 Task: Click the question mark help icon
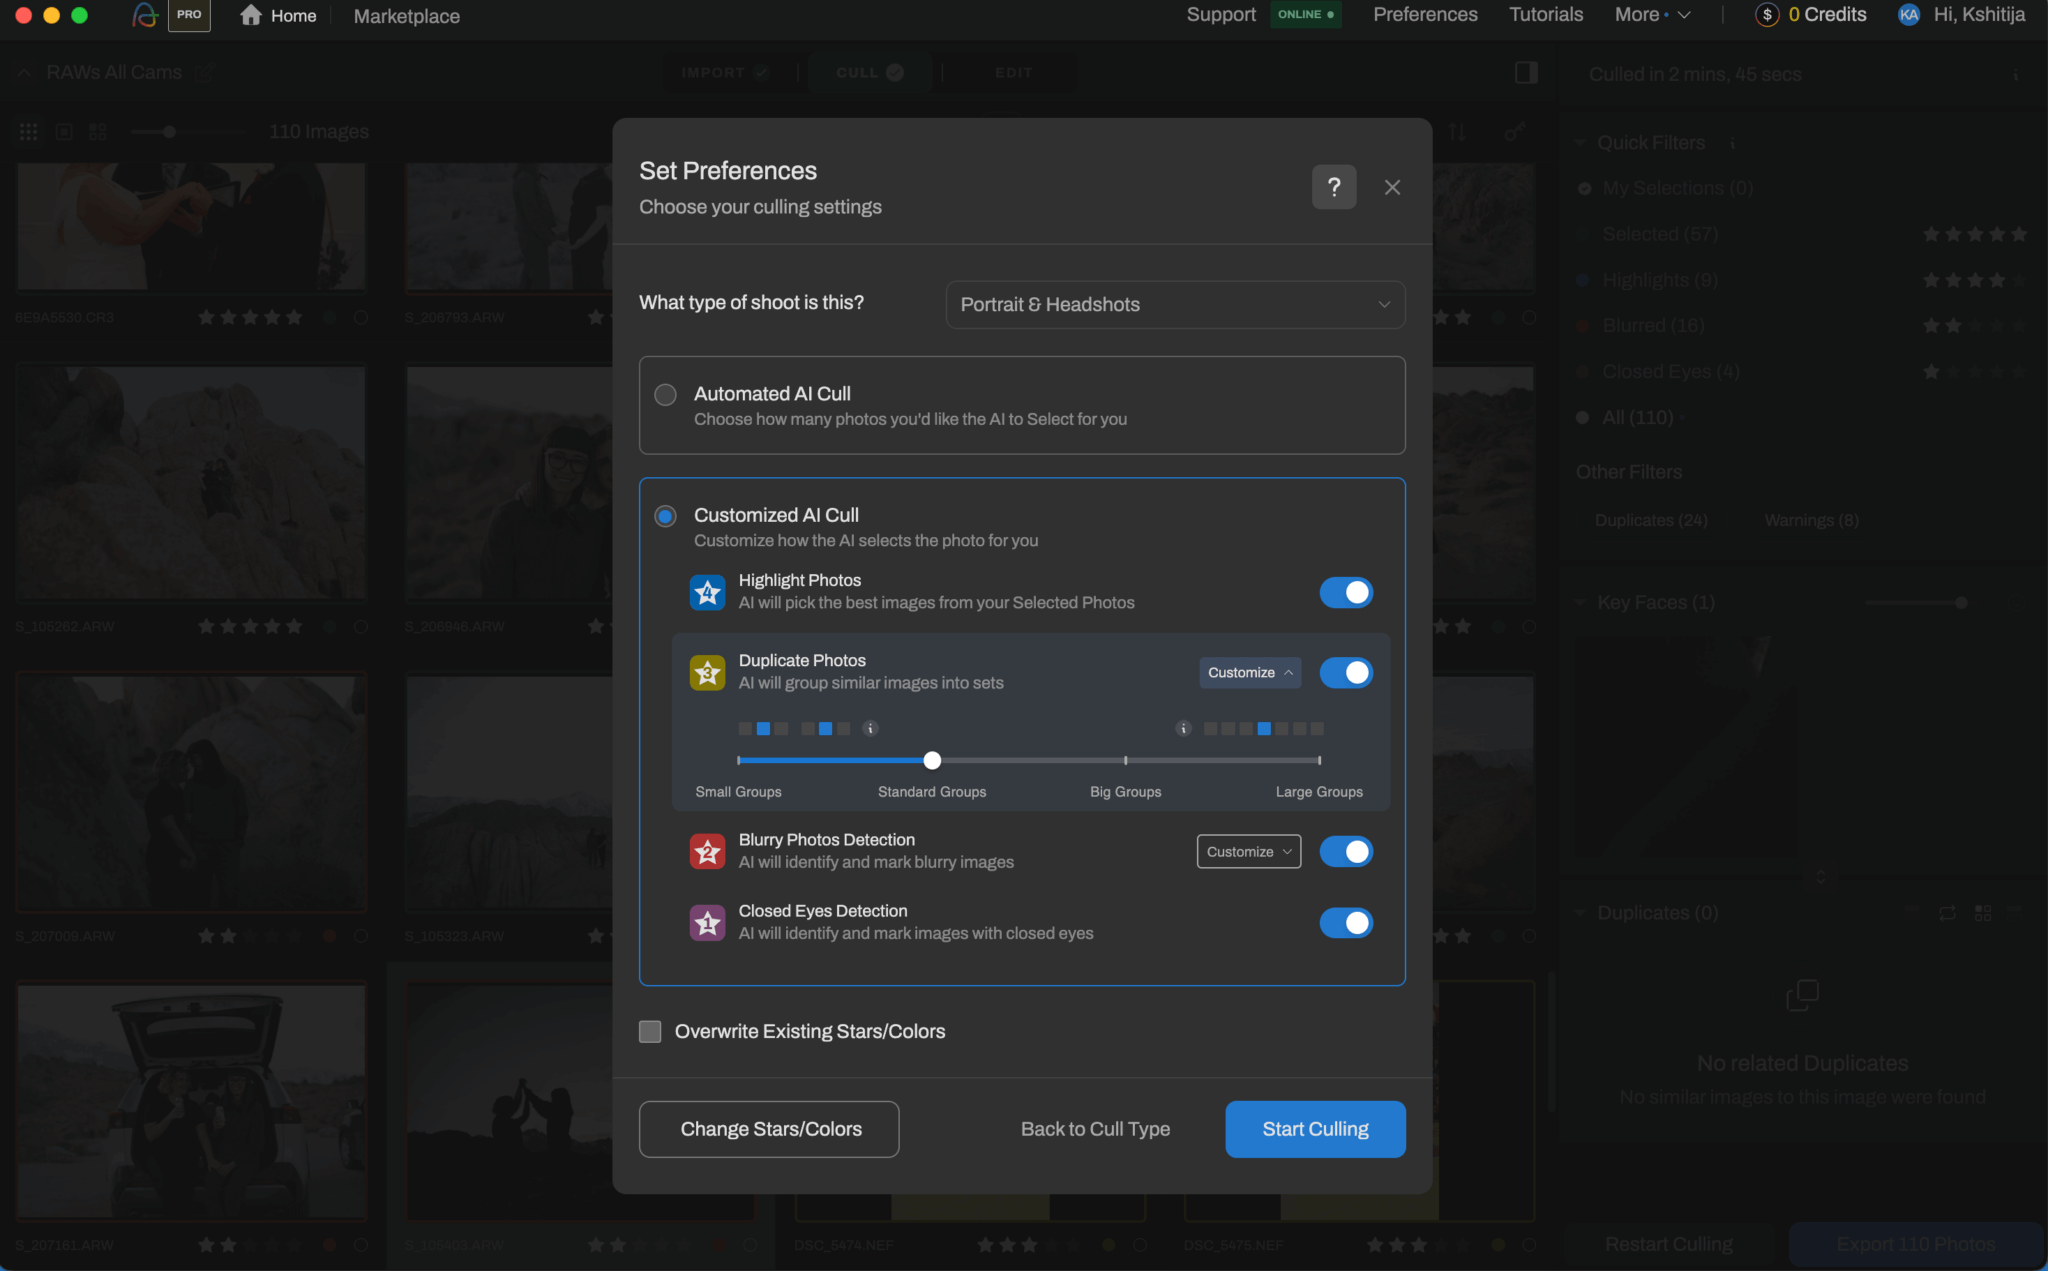1333,187
